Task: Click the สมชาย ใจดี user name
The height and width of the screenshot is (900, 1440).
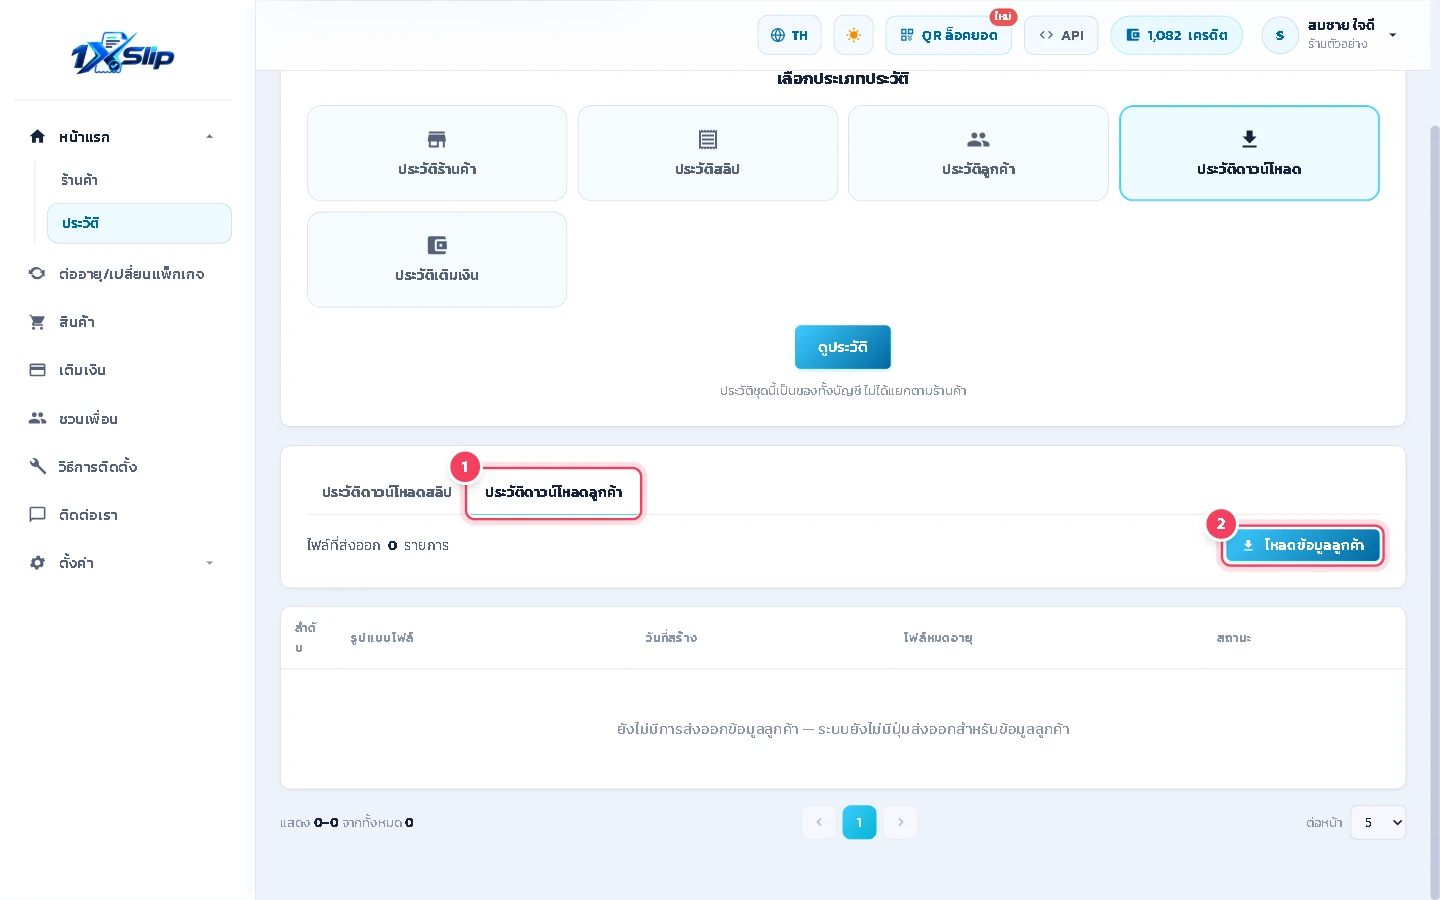Action: pyautogui.click(x=1341, y=26)
